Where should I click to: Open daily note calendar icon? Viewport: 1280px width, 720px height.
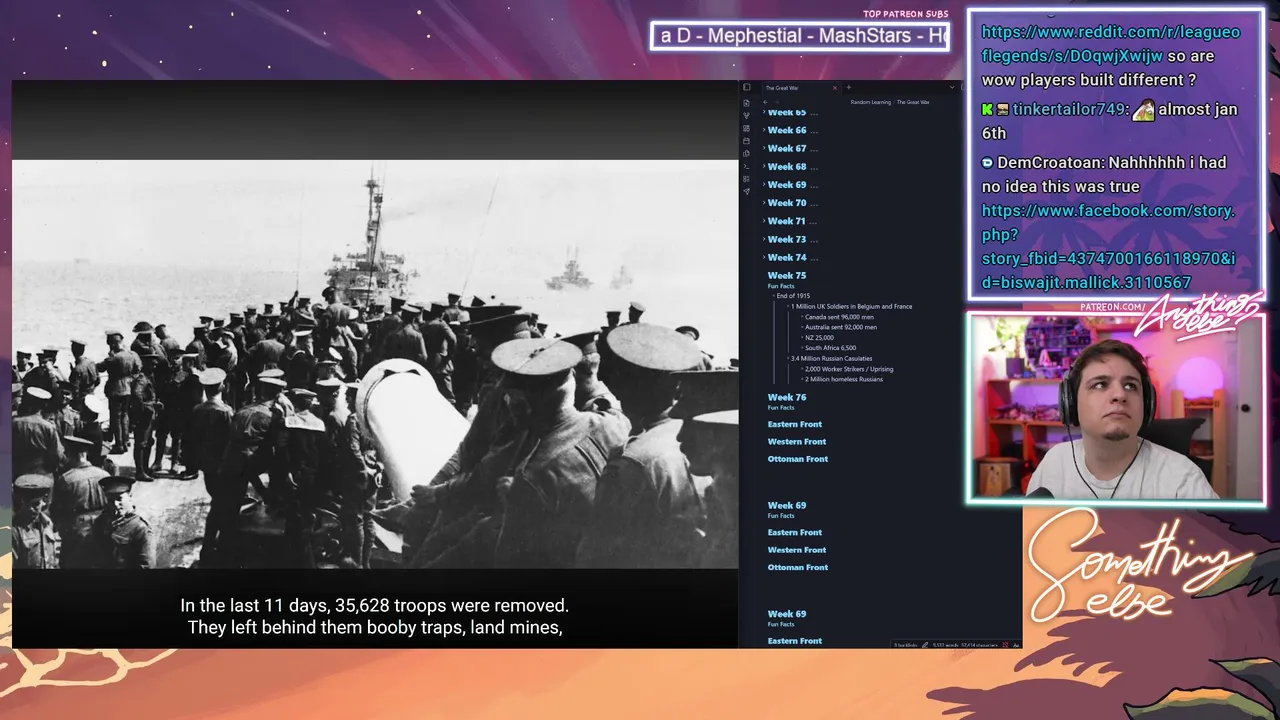click(746, 141)
